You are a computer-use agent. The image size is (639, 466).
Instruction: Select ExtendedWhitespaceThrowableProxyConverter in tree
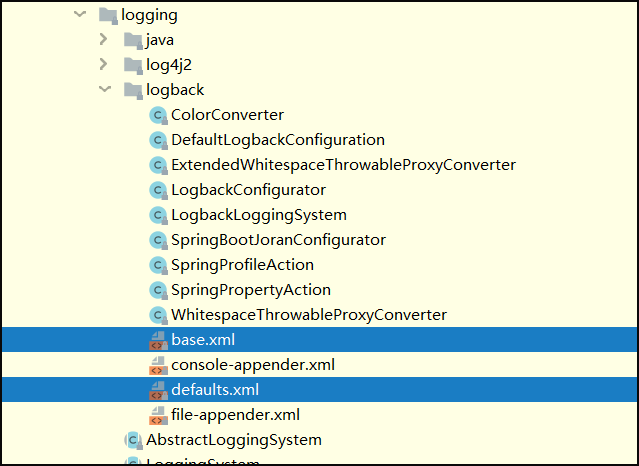click(344, 165)
